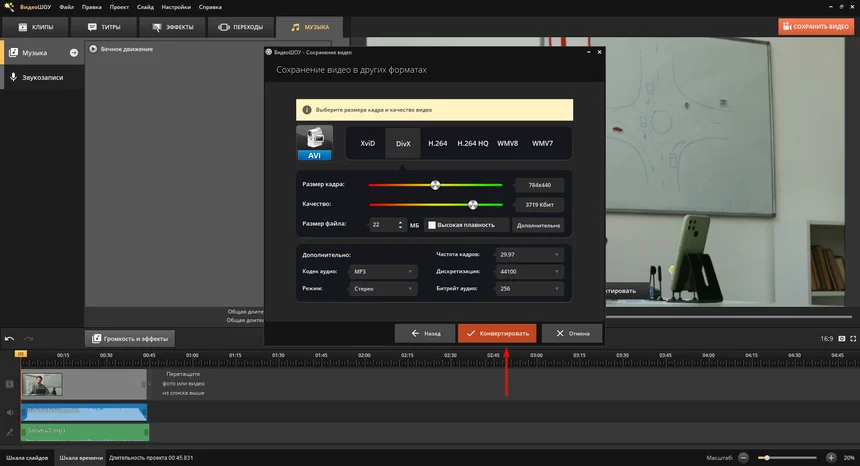Screen dimensions: 860x466
Task: Click the video track icon in timeline
Action: pos(9,384)
